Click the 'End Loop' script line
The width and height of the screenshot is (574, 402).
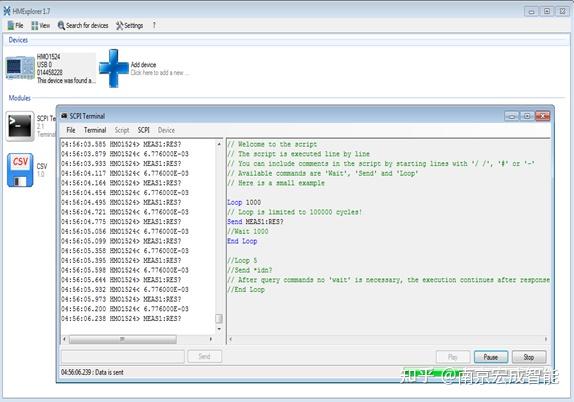coord(242,241)
